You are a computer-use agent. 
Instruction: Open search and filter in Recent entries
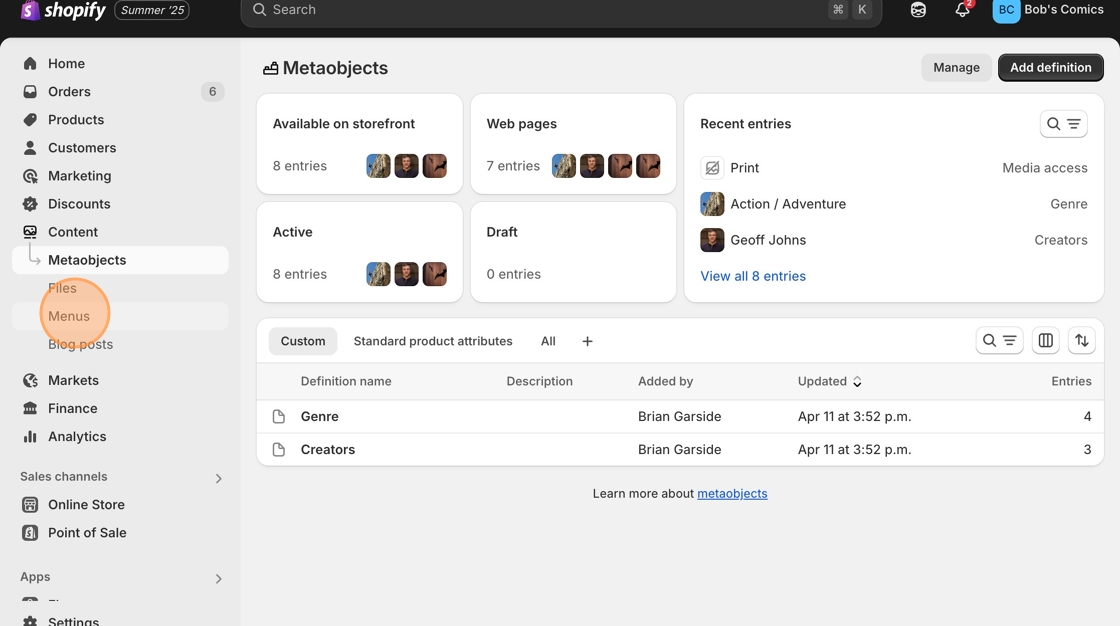pyautogui.click(x=1063, y=124)
